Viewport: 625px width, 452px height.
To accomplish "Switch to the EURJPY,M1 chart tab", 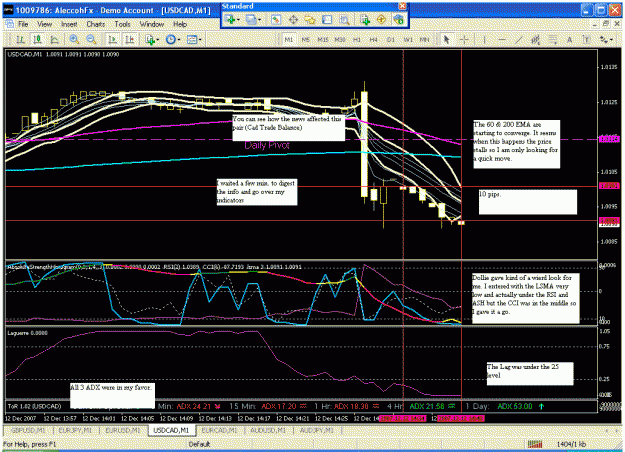I will tap(75, 430).
